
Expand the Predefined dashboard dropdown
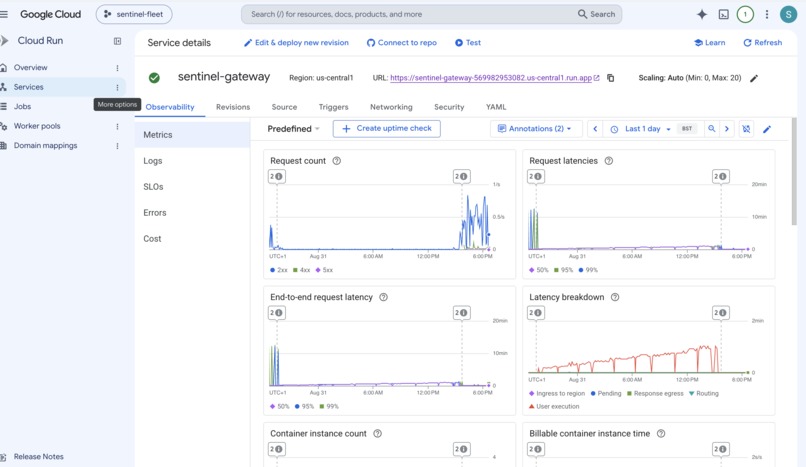pos(294,129)
